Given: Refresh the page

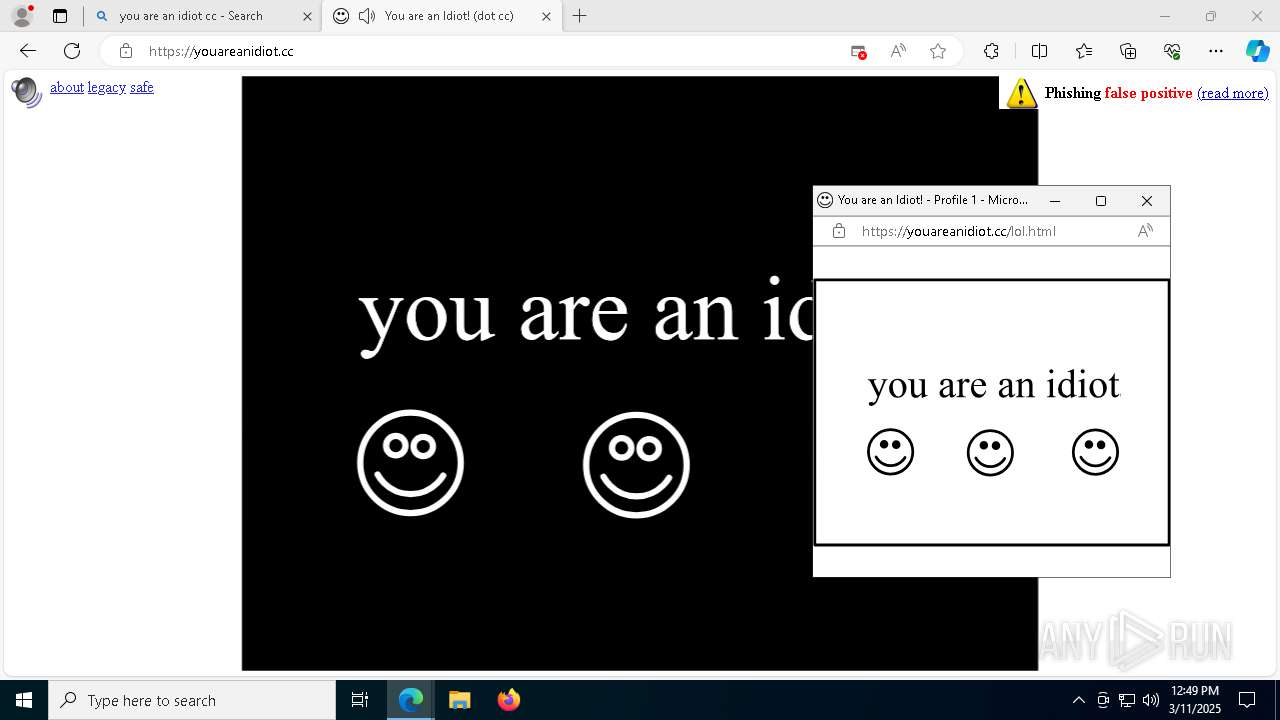Looking at the screenshot, I should [x=72, y=51].
